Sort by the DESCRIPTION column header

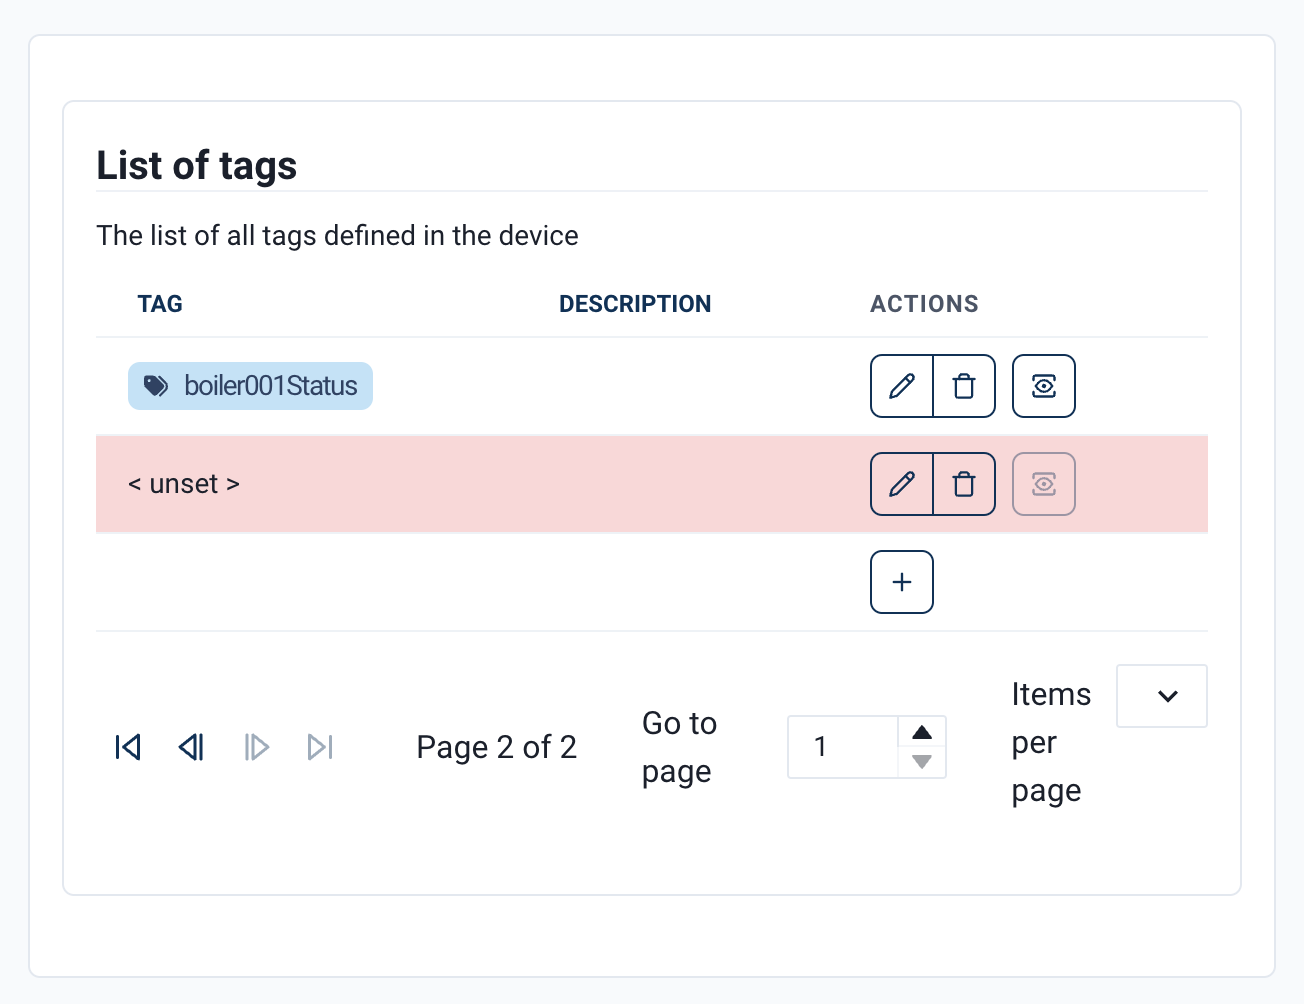point(635,304)
